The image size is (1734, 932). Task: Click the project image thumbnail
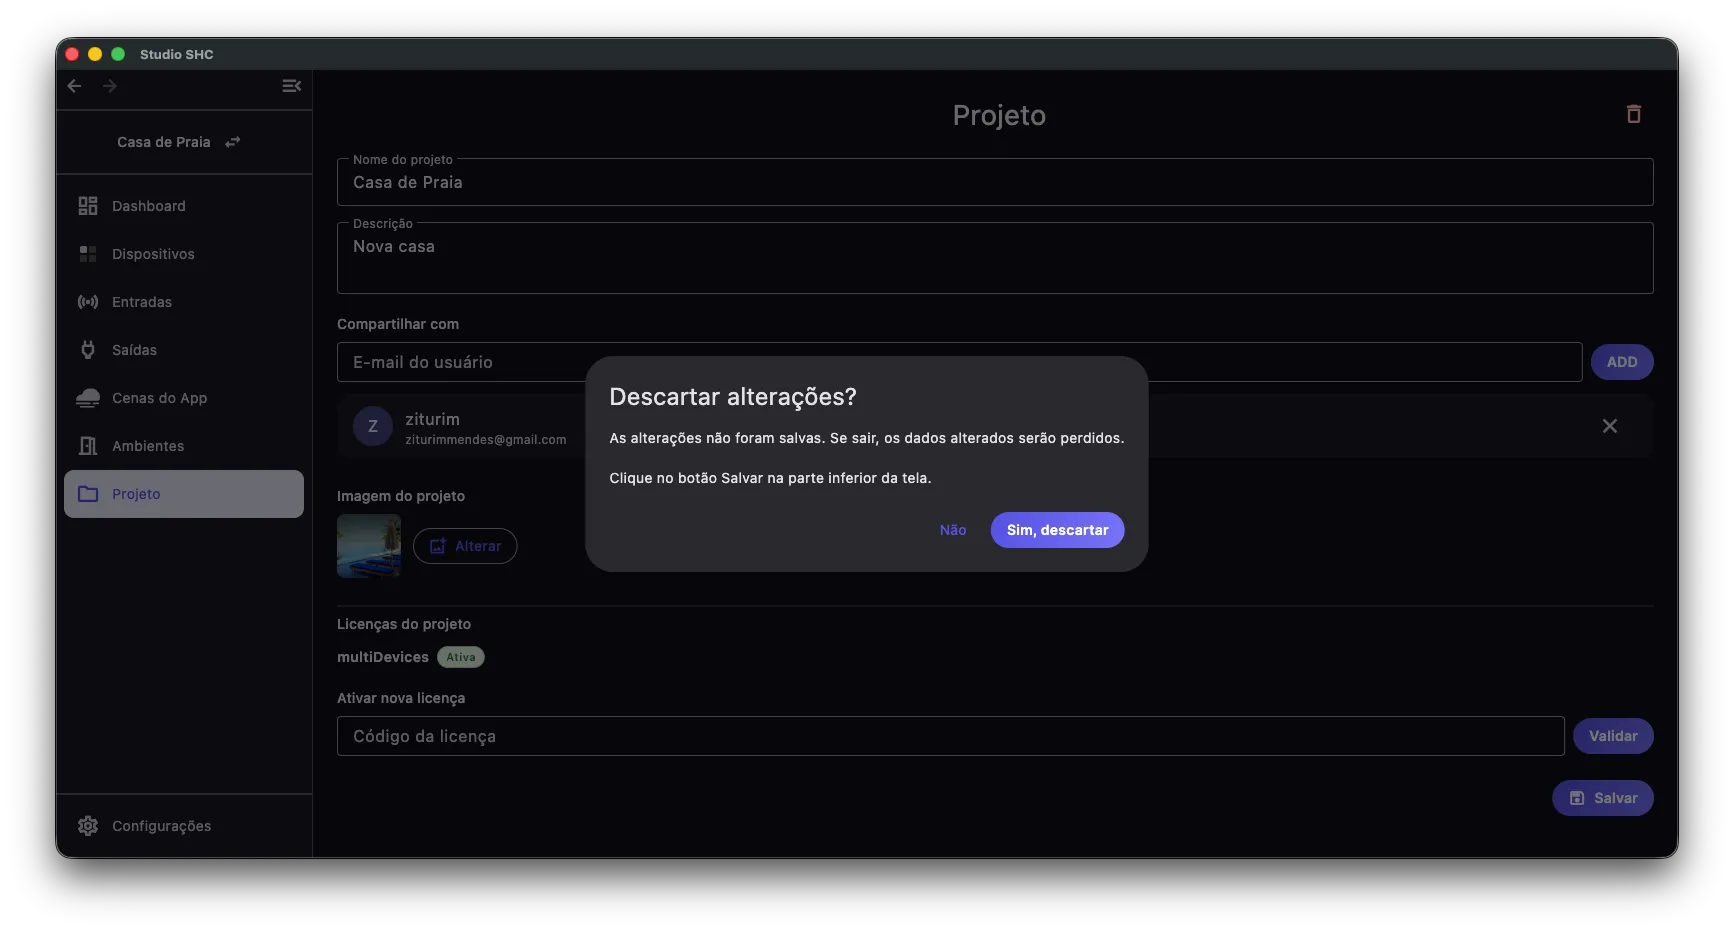[369, 546]
